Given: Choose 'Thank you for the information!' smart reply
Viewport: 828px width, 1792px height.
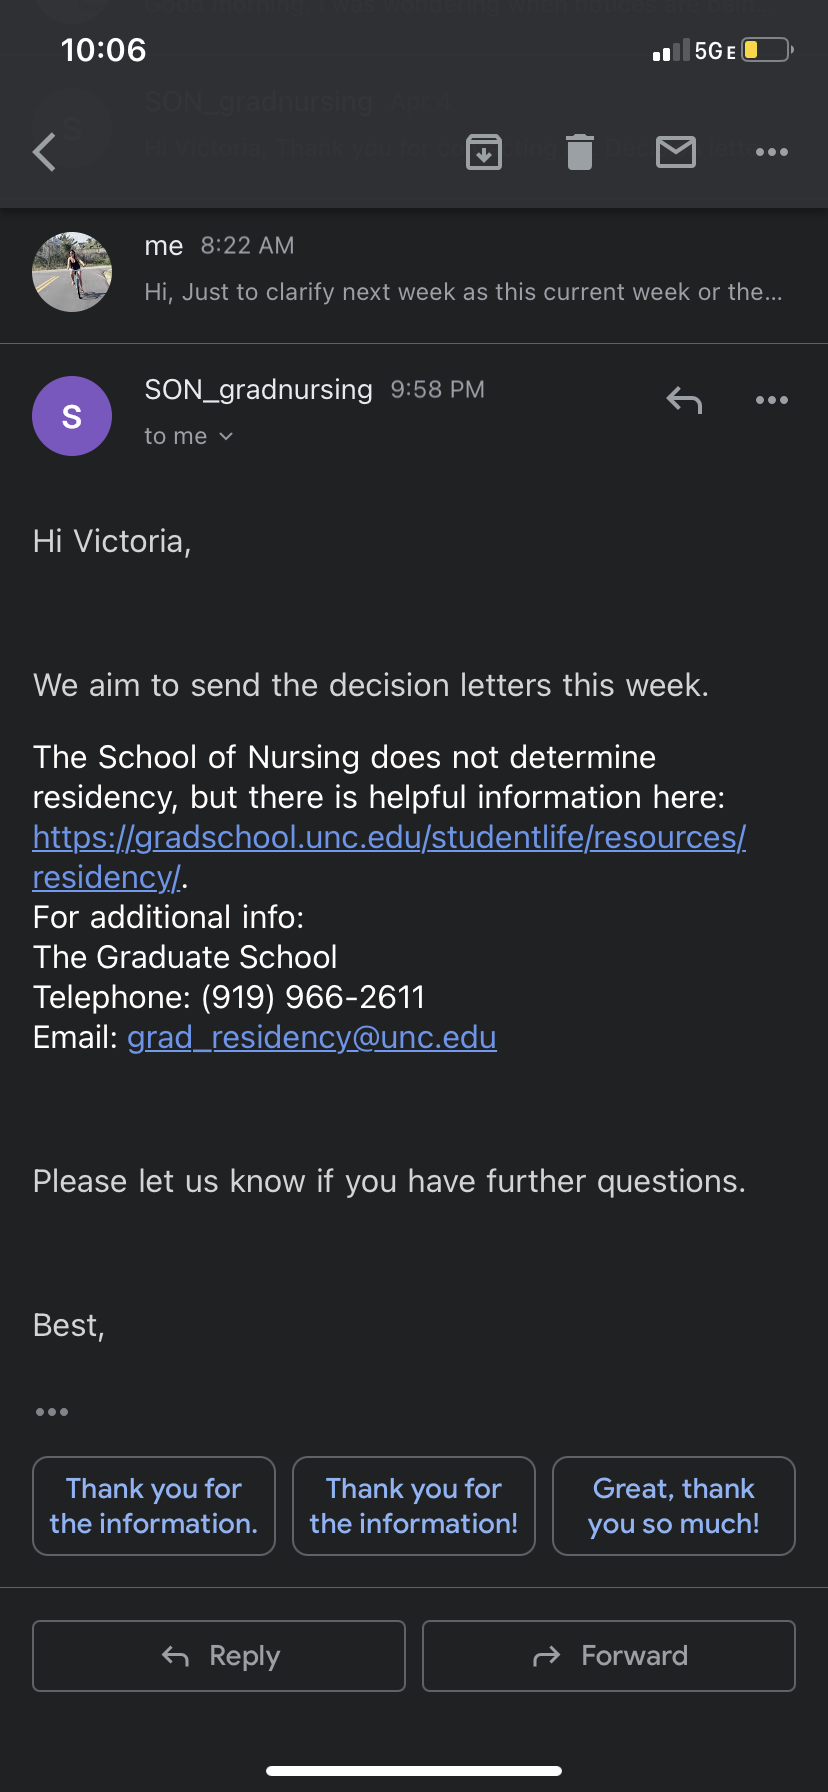Looking at the screenshot, I should pyautogui.click(x=414, y=1506).
